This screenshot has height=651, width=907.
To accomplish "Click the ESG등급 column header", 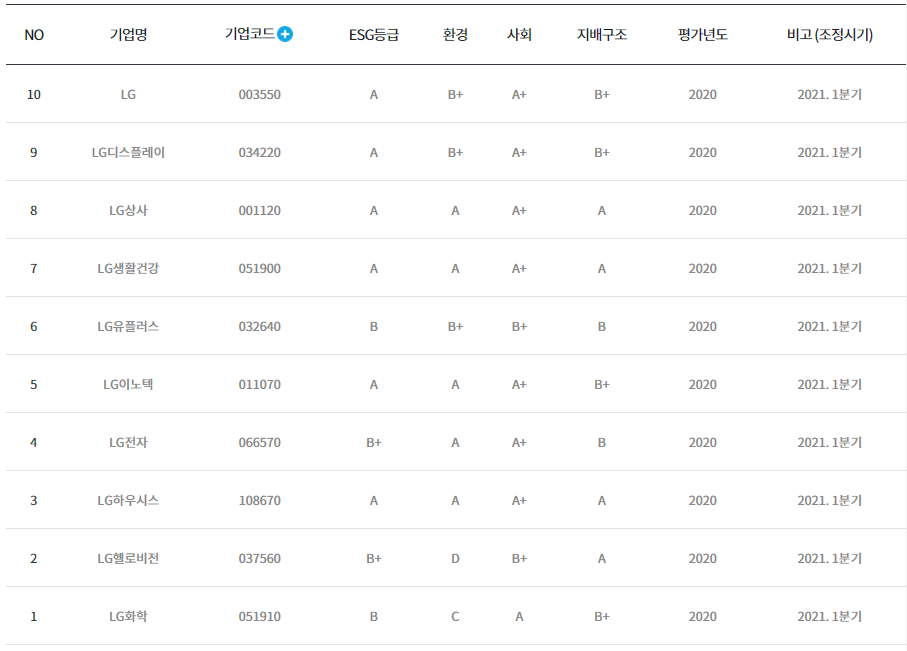I will pyautogui.click(x=374, y=35).
